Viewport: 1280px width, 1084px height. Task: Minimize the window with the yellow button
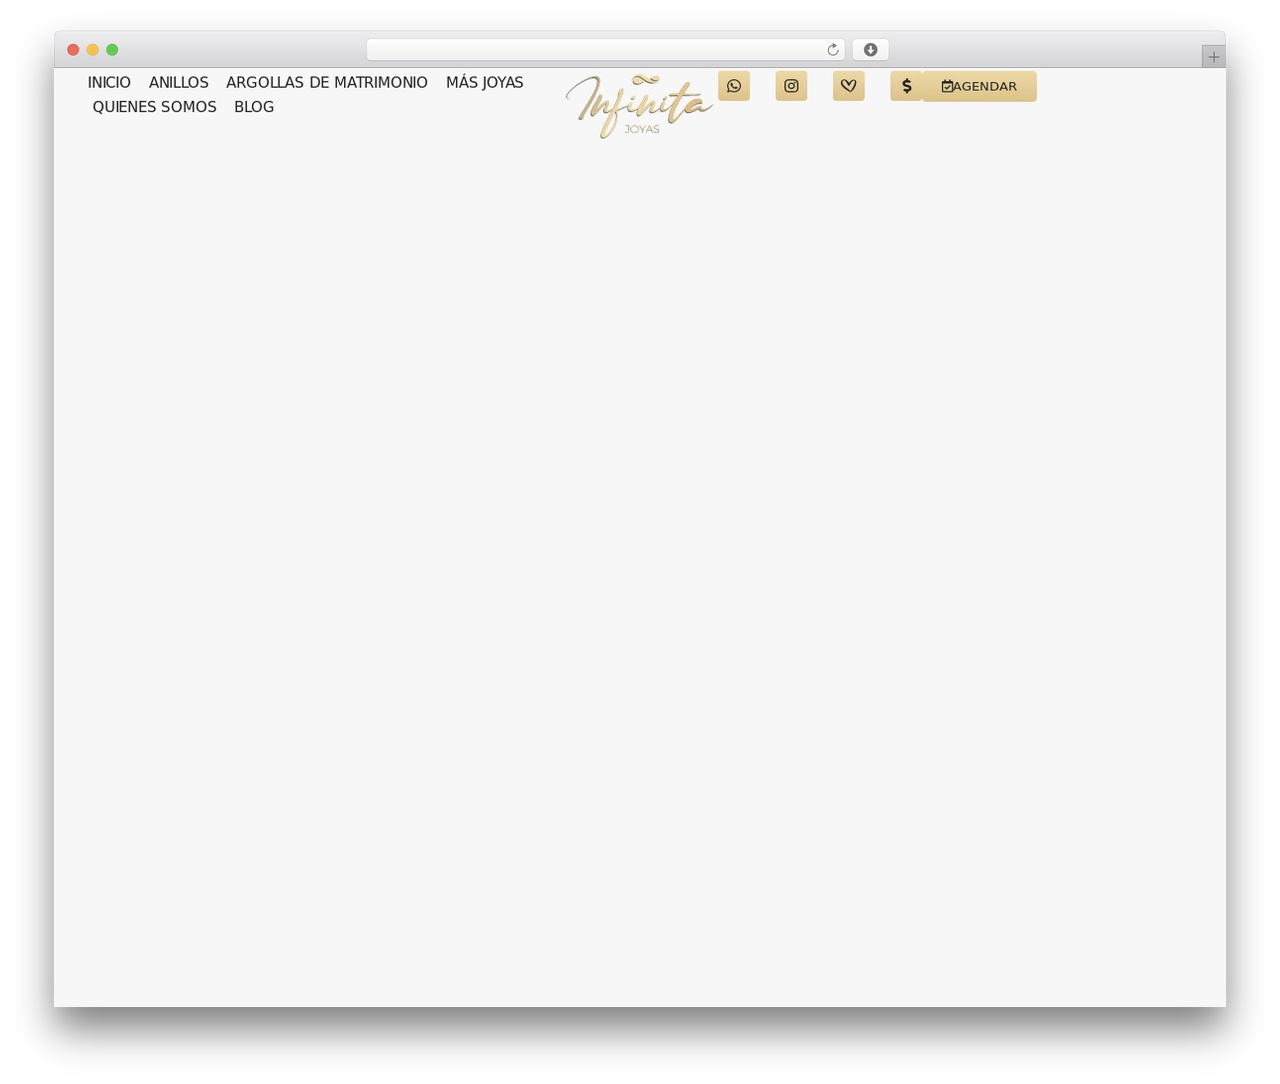coord(93,50)
